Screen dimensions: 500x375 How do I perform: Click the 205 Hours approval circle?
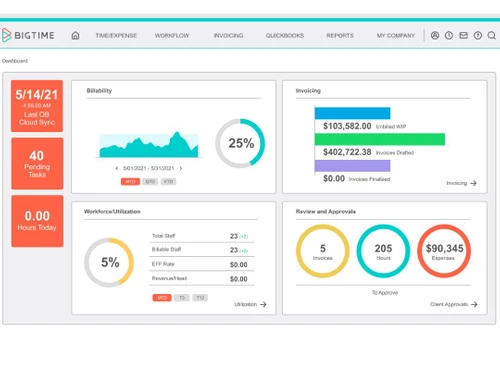[x=383, y=251]
